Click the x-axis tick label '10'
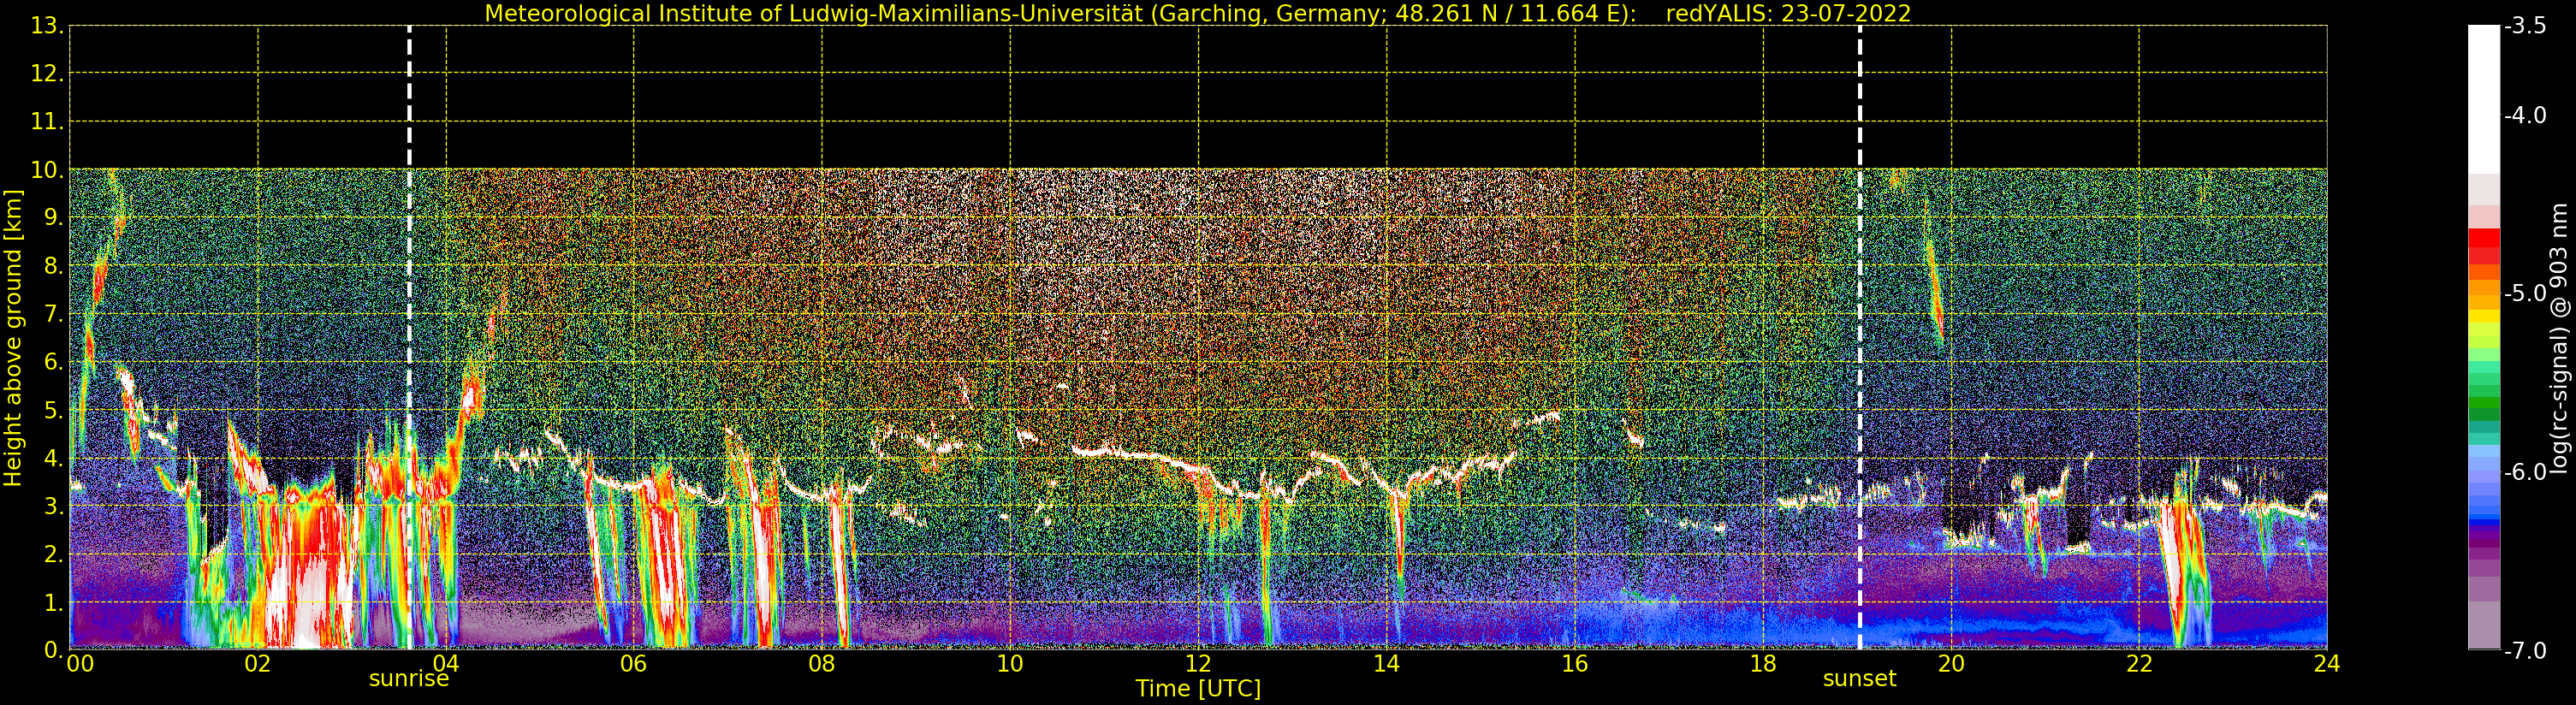This screenshot has width=2576, height=705. [x=1010, y=664]
